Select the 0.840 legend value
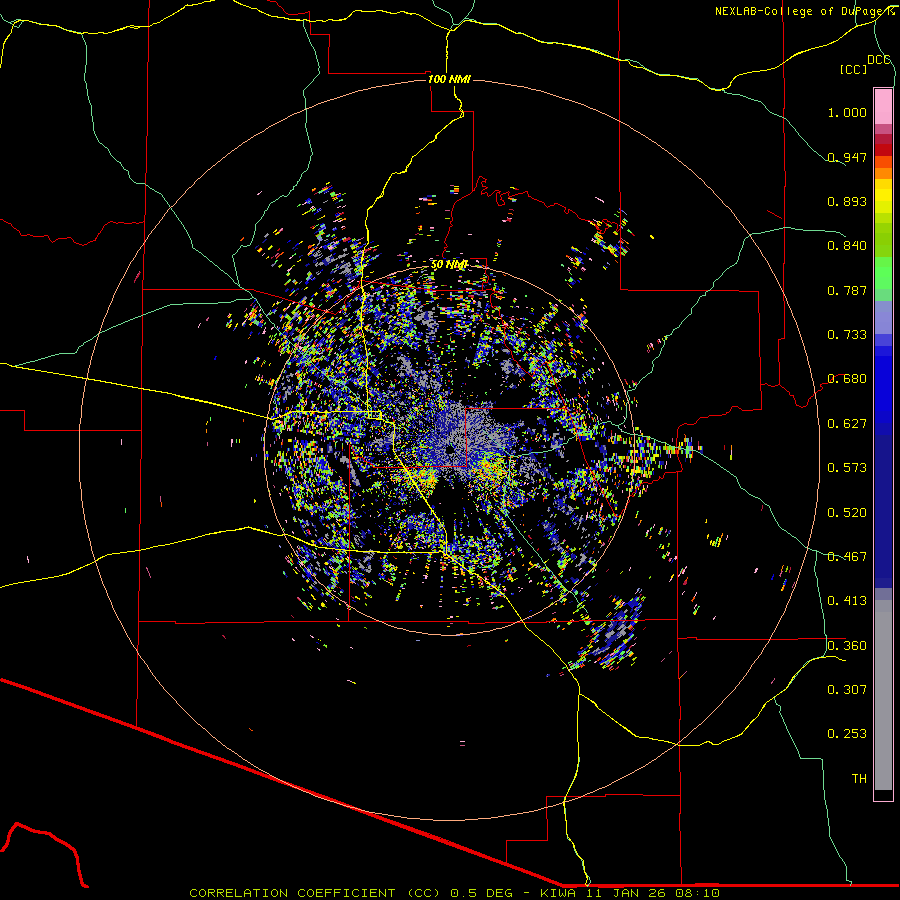This screenshot has width=900, height=900. 847,246
